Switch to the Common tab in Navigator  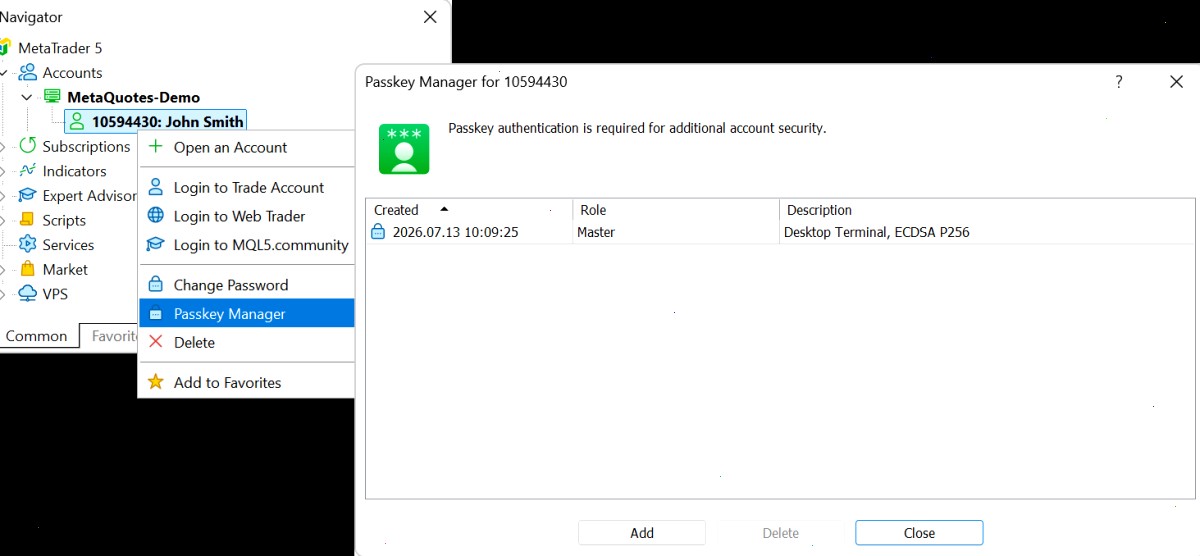pos(37,336)
